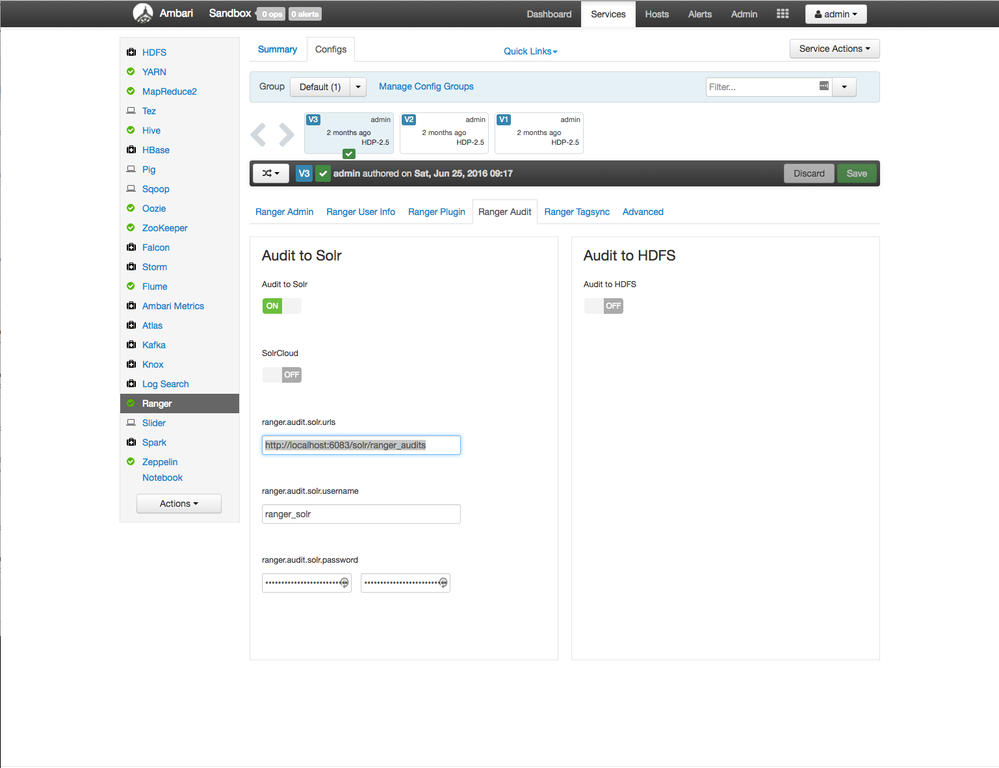Click the apps grid icon in top bar

click(783, 14)
